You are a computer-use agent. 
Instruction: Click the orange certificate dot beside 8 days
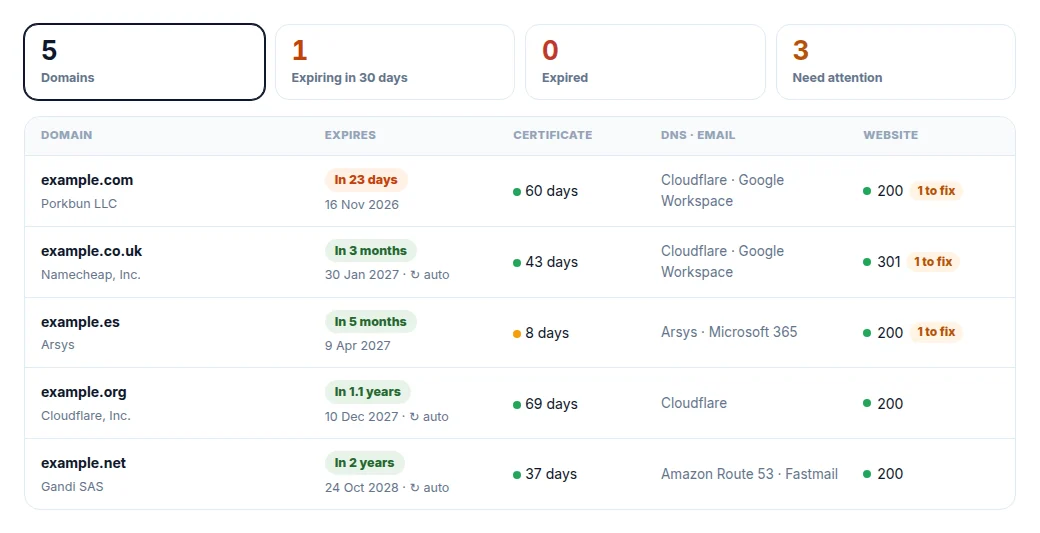pyautogui.click(x=517, y=334)
